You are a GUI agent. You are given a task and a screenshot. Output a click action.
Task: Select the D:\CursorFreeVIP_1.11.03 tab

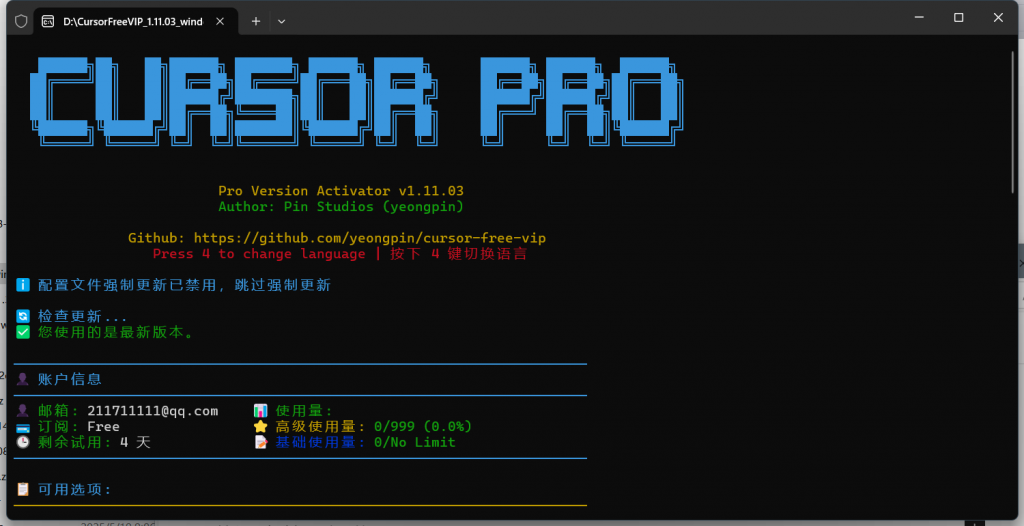[133, 21]
